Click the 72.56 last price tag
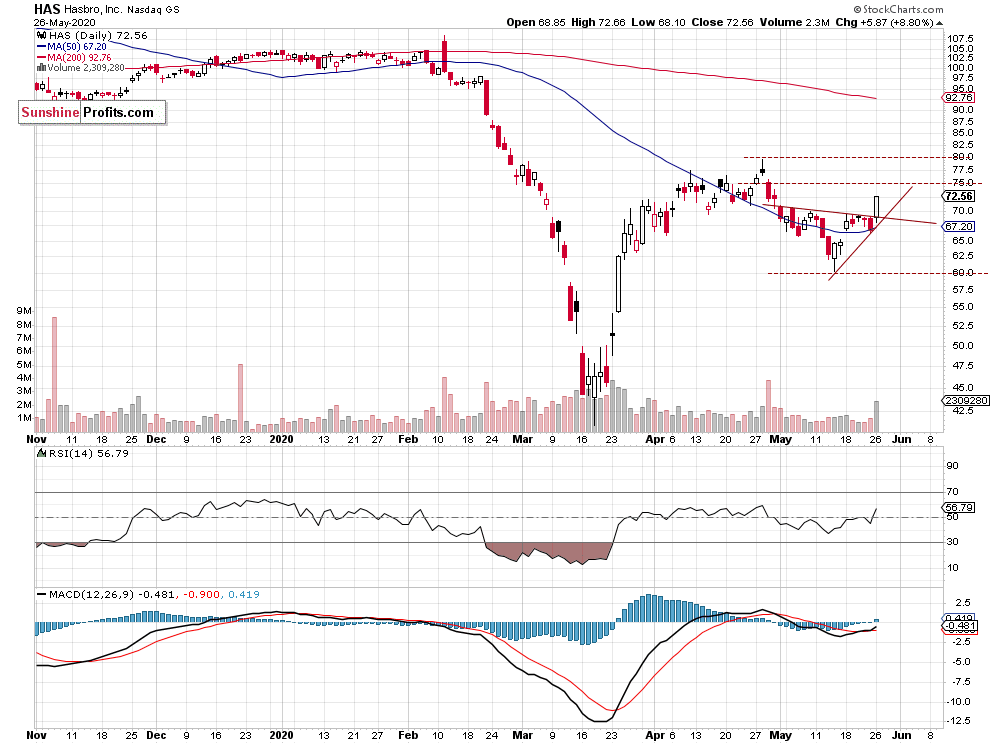Screen dimensions: 990x744 958,196
